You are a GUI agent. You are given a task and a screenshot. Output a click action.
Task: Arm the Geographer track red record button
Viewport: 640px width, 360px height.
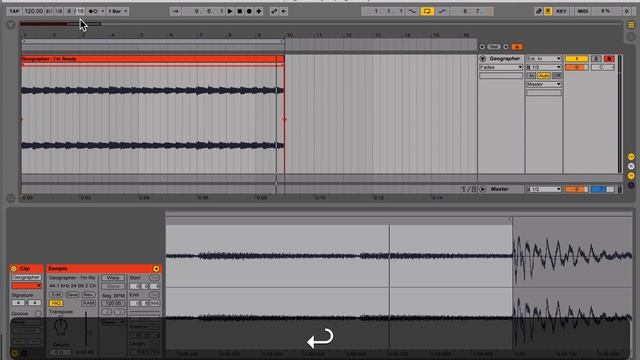click(x=609, y=59)
